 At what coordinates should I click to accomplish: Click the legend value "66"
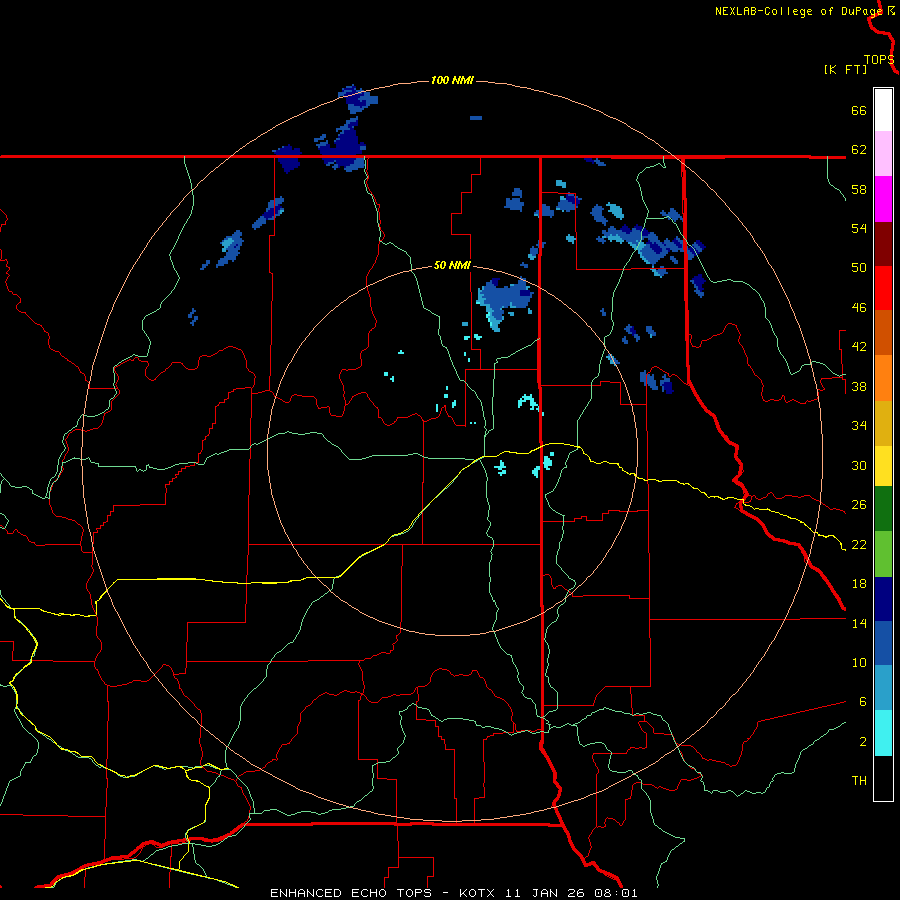859,110
